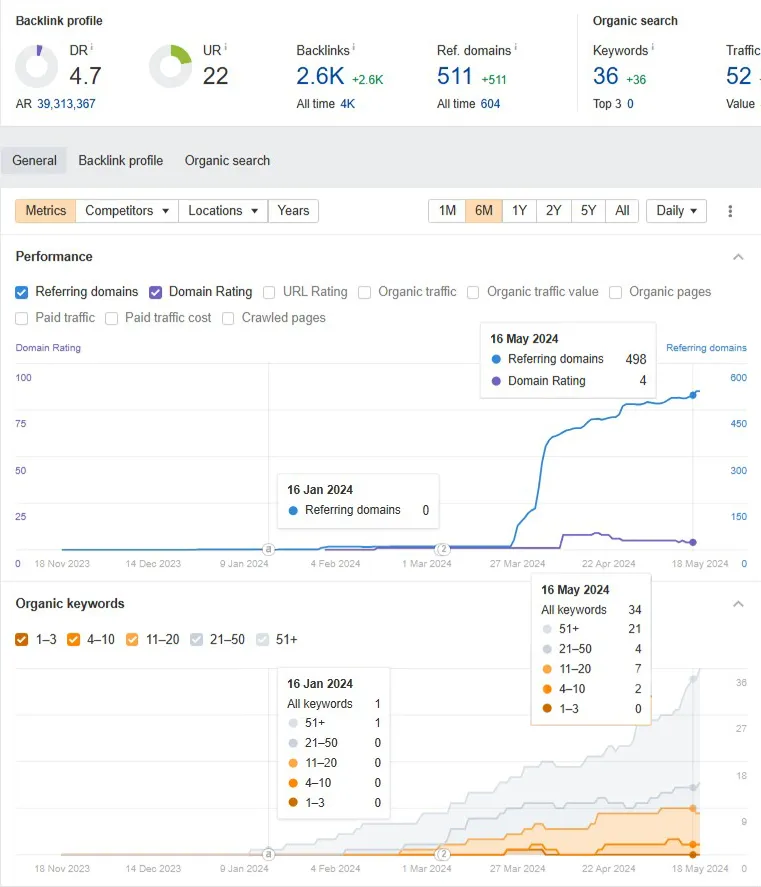761x887 pixels.
Task: Collapse the Performance section
Action: (x=738, y=257)
